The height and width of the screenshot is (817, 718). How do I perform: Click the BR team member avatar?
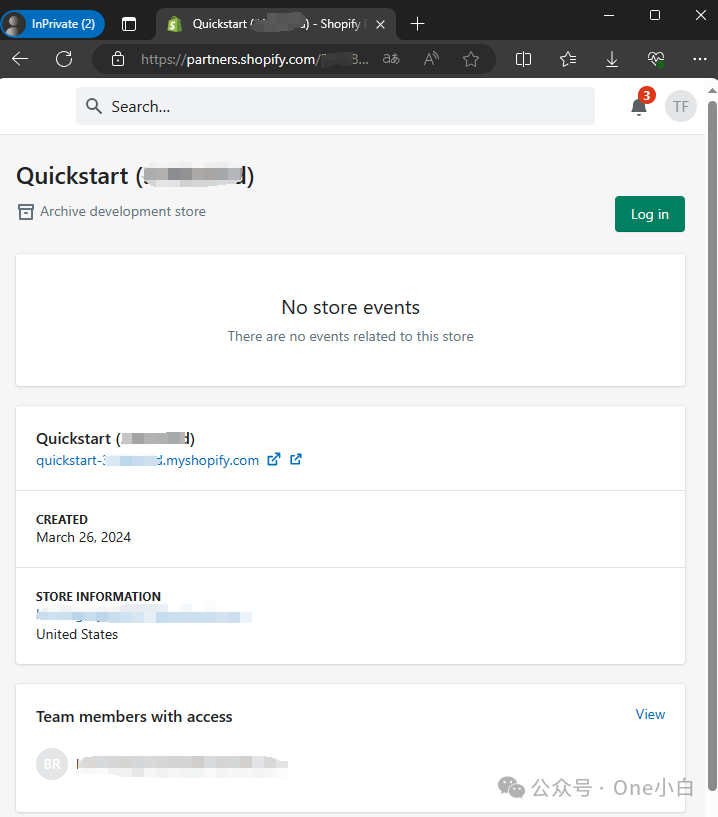pos(52,764)
